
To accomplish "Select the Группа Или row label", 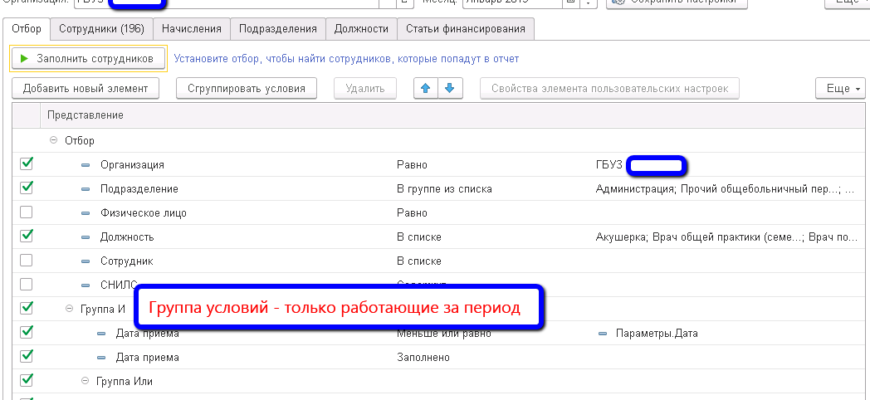I will [124, 382].
